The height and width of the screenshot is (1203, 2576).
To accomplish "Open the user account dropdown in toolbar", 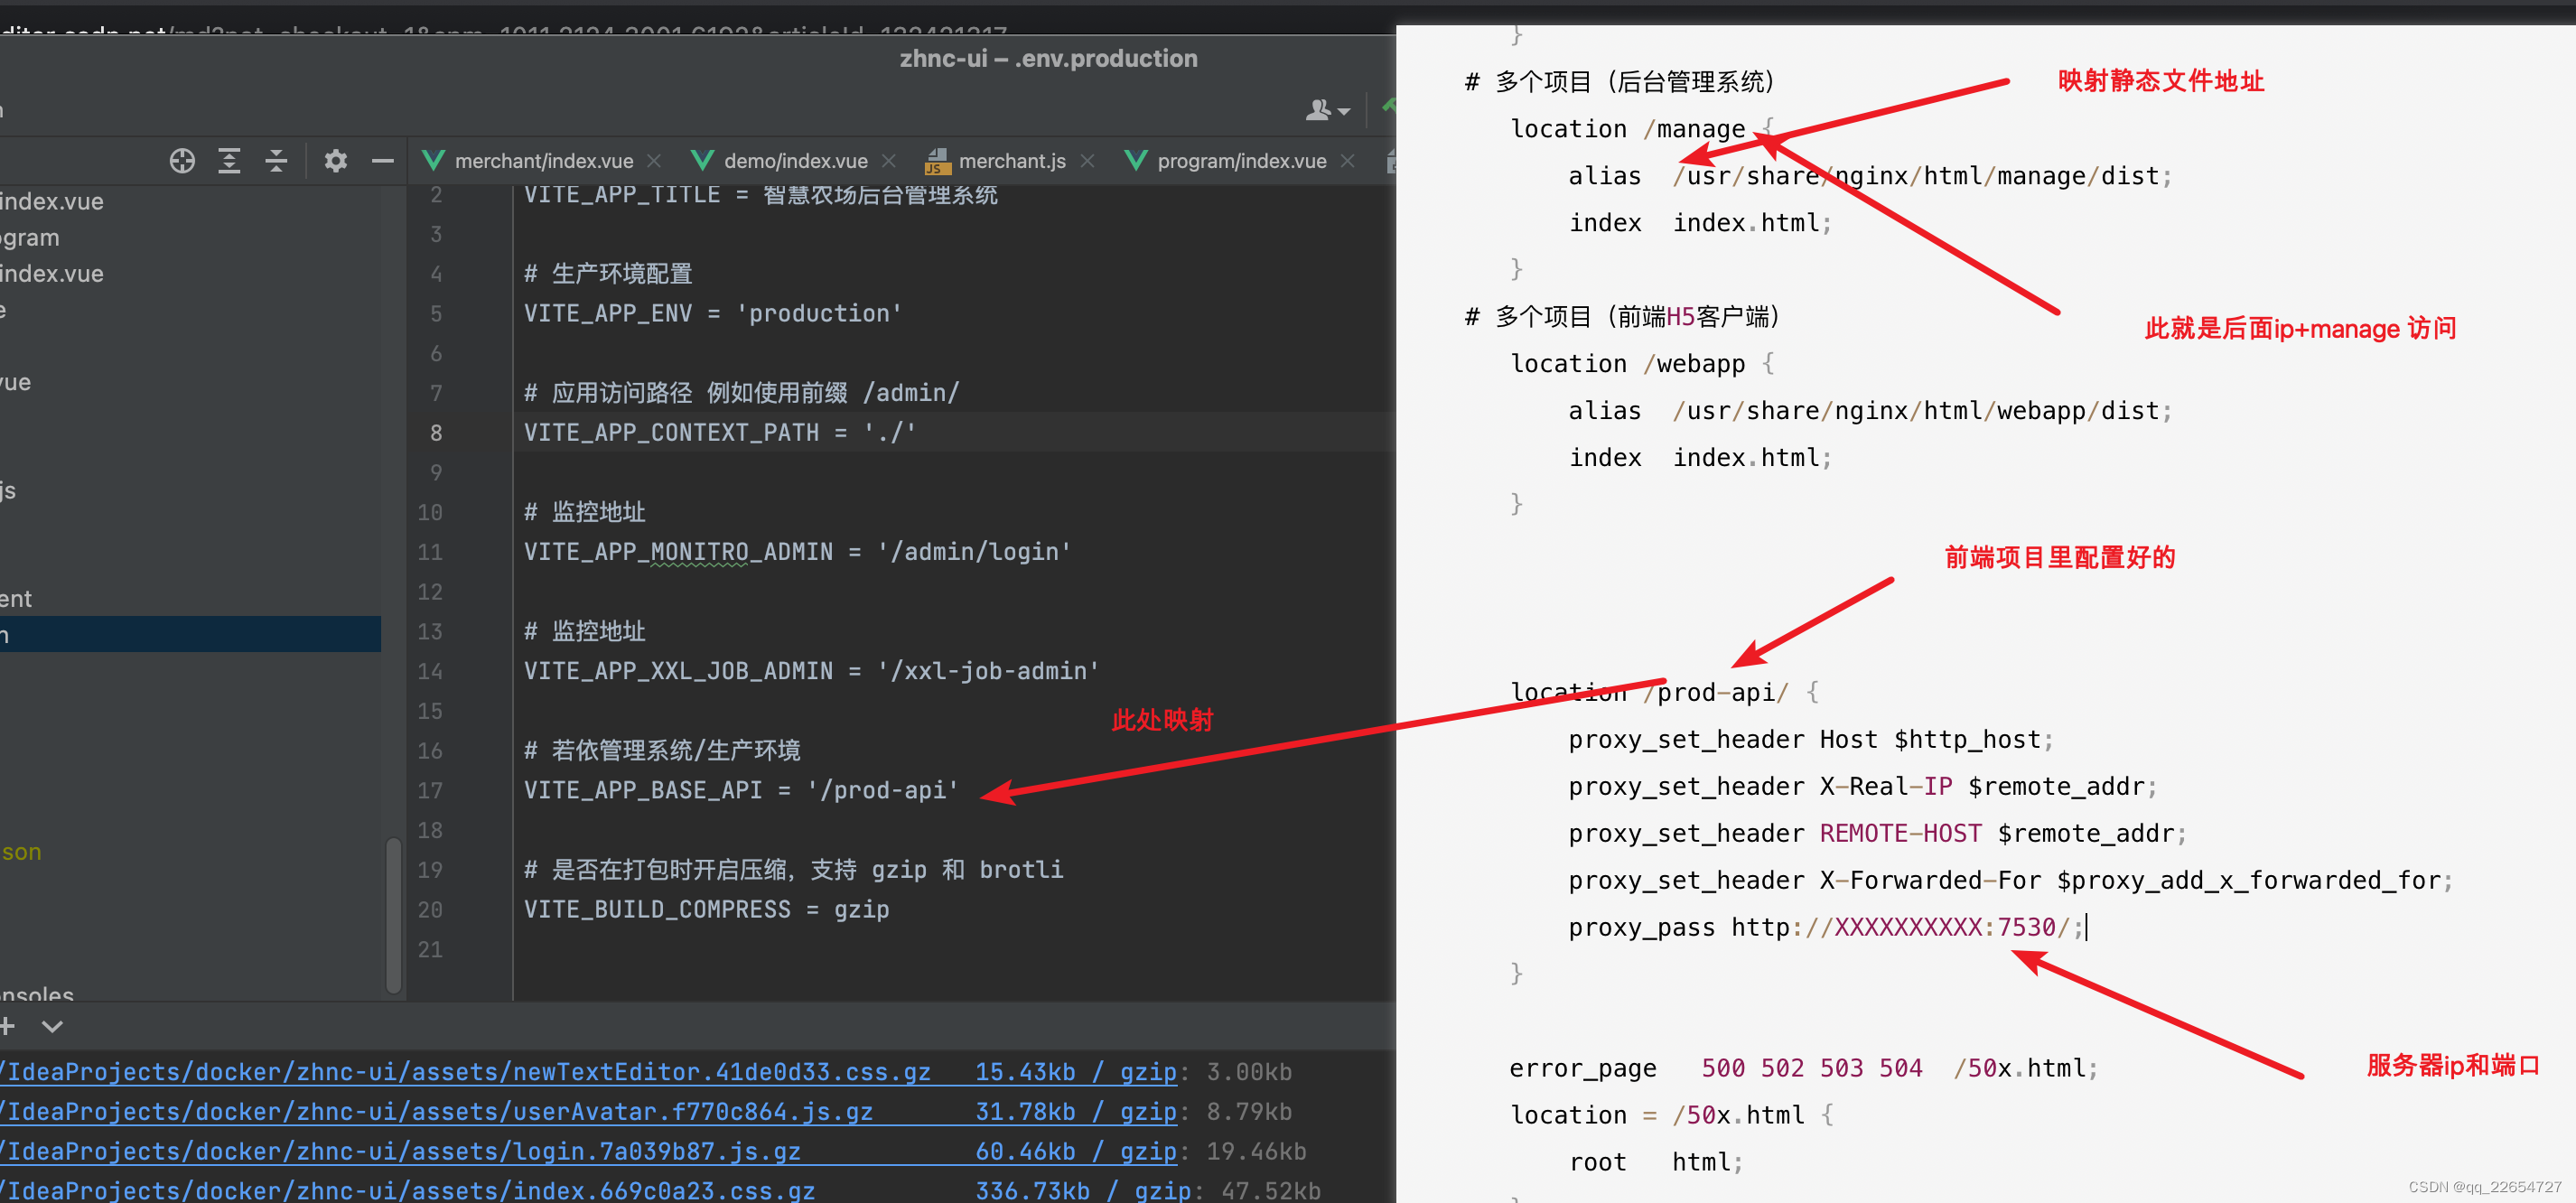I will click(1326, 110).
